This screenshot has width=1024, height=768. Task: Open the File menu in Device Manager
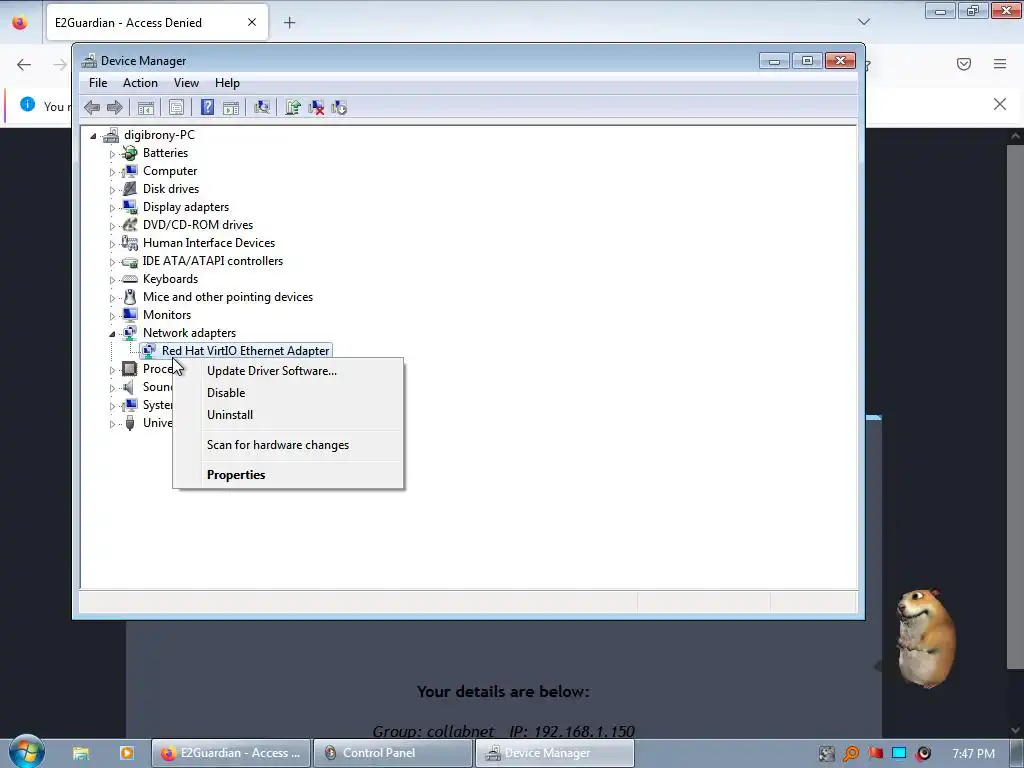click(x=98, y=83)
